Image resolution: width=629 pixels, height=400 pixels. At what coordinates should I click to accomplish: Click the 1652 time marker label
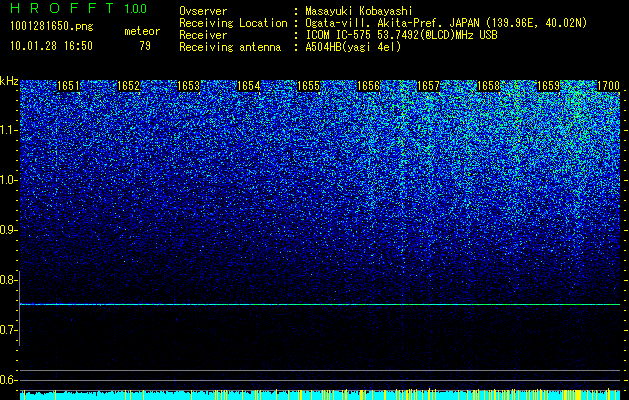[x=128, y=86]
